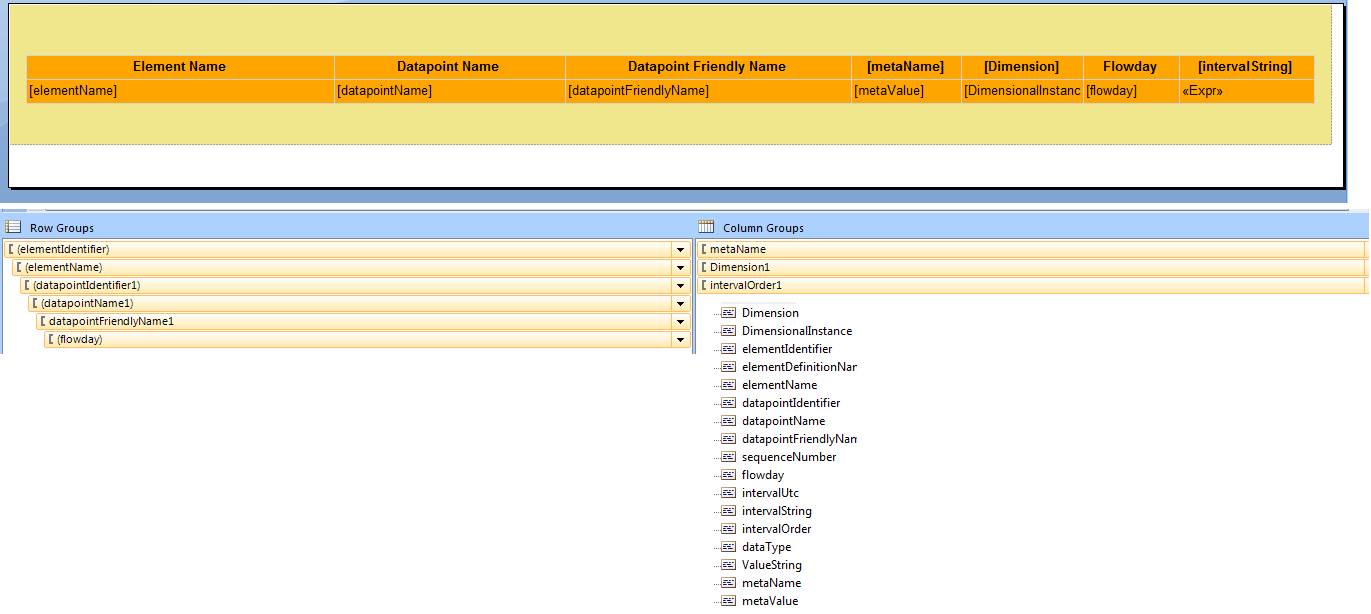The height and width of the screenshot is (614, 1371).
Task: Select the Flowday header cell
Action: coord(1131,67)
